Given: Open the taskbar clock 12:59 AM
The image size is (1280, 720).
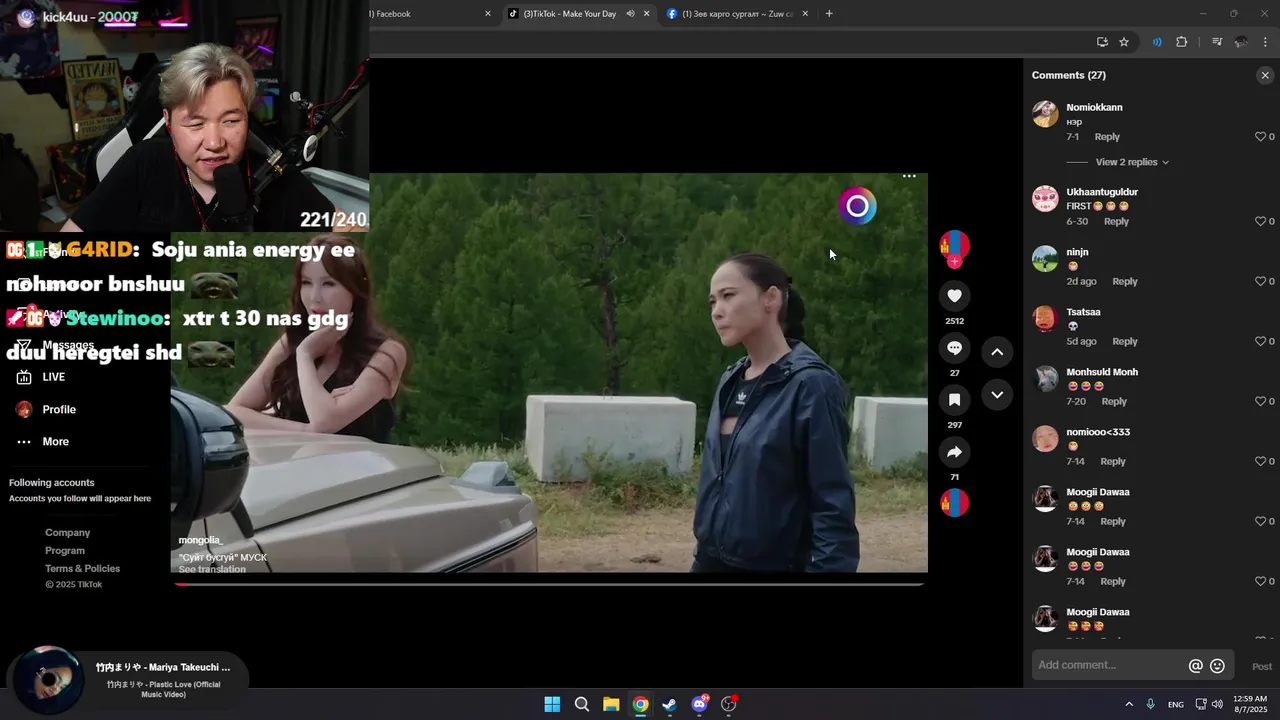Looking at the screenshot, I should click(1250, 704).
